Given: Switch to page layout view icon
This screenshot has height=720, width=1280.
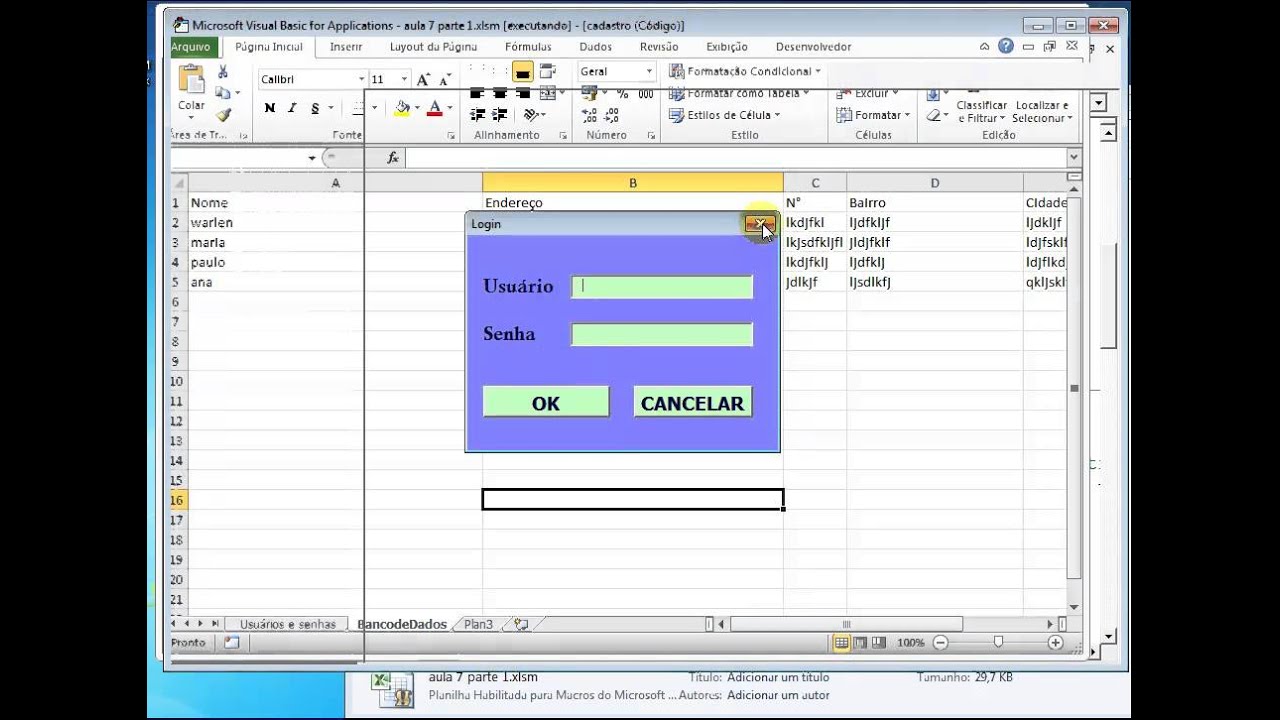Looking at the screenshot, I should pos(862,642).
